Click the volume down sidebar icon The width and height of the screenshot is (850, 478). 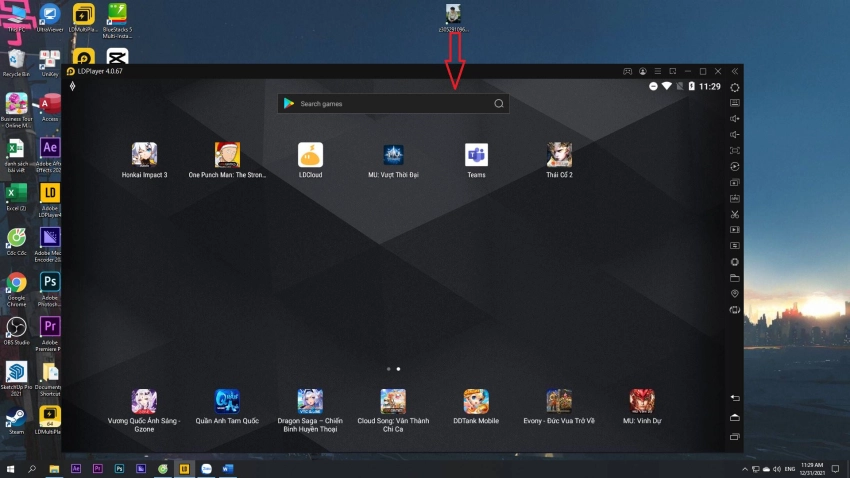coord(735,135)
